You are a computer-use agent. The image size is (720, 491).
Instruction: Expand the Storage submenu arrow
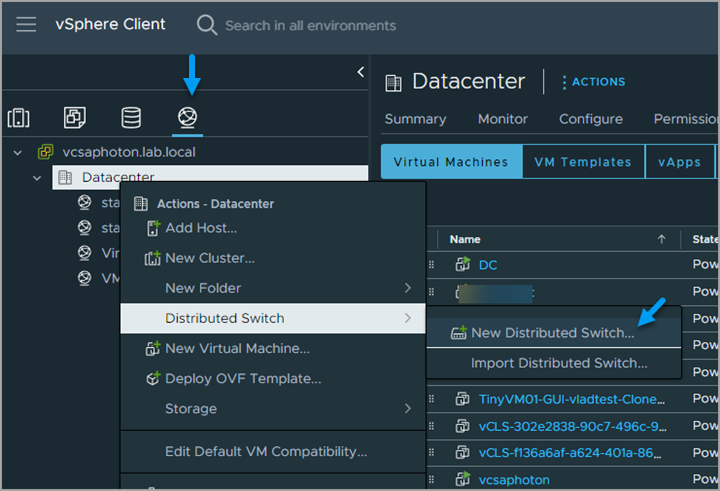408,408
